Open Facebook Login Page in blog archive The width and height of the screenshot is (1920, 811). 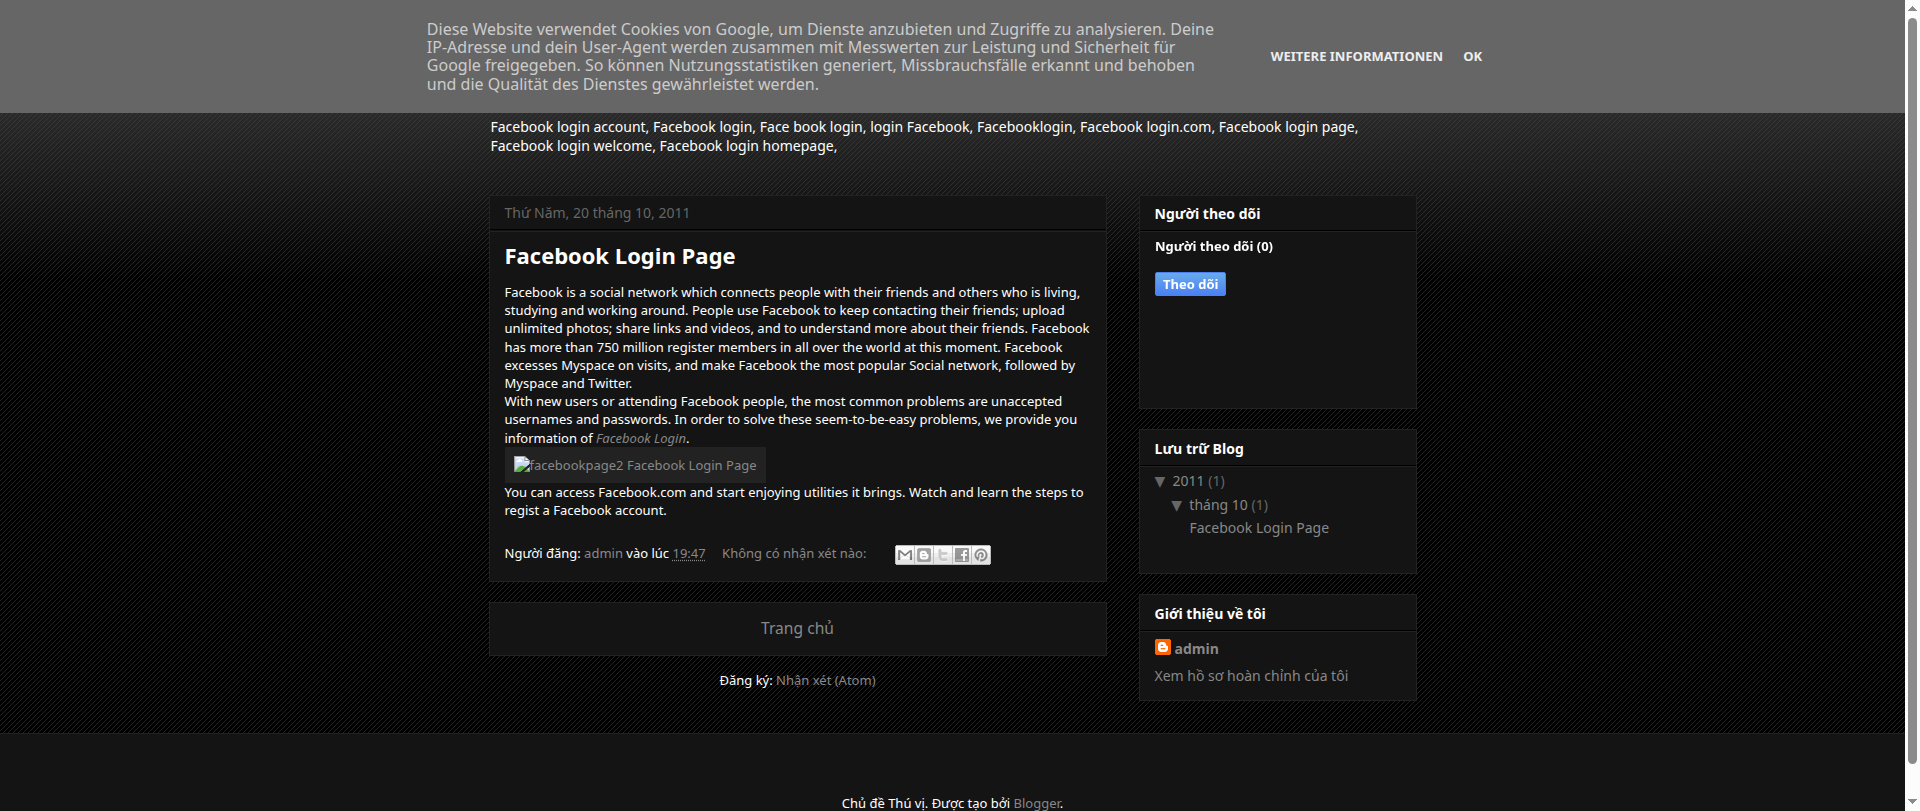coord(1258,528)
